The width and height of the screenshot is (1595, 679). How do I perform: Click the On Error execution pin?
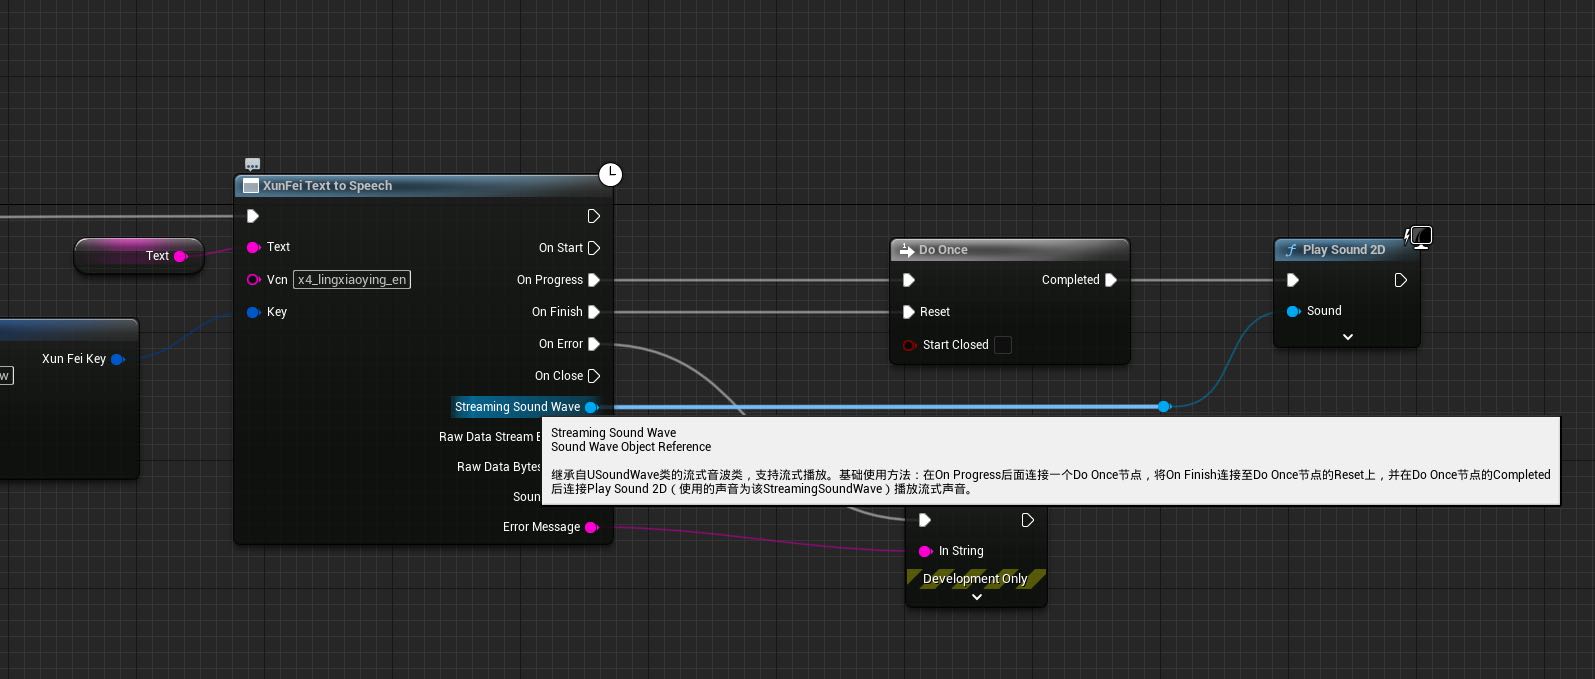(594, 344)
